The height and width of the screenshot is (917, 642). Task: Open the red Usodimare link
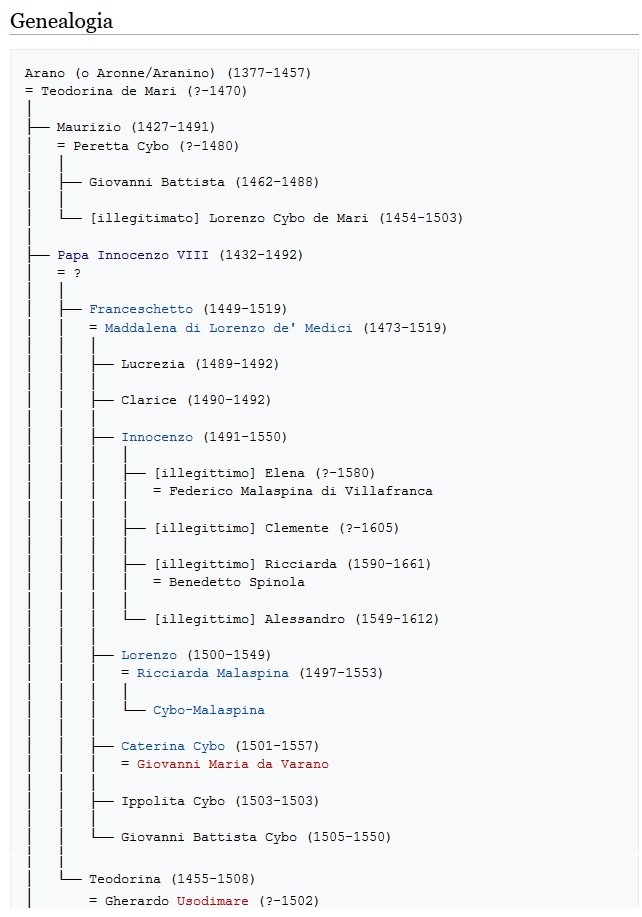click(x=212, y=901)
